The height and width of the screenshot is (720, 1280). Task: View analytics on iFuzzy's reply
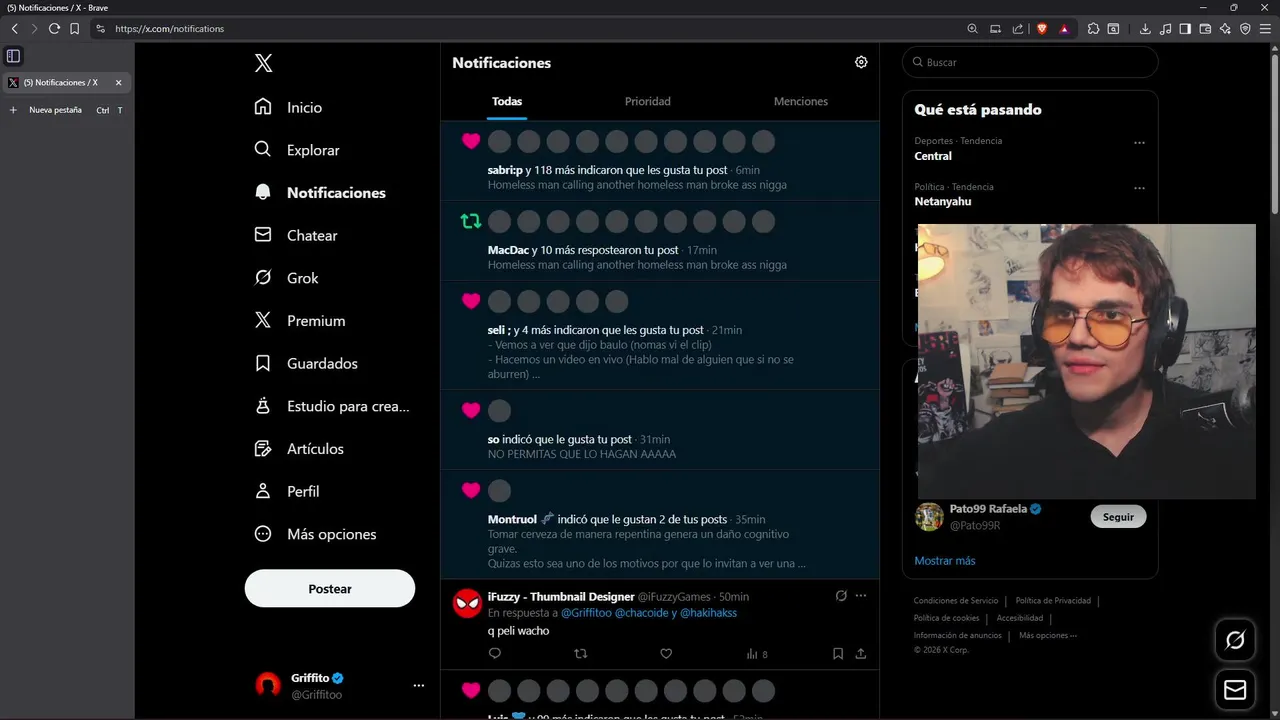click(x=757, y=654)
